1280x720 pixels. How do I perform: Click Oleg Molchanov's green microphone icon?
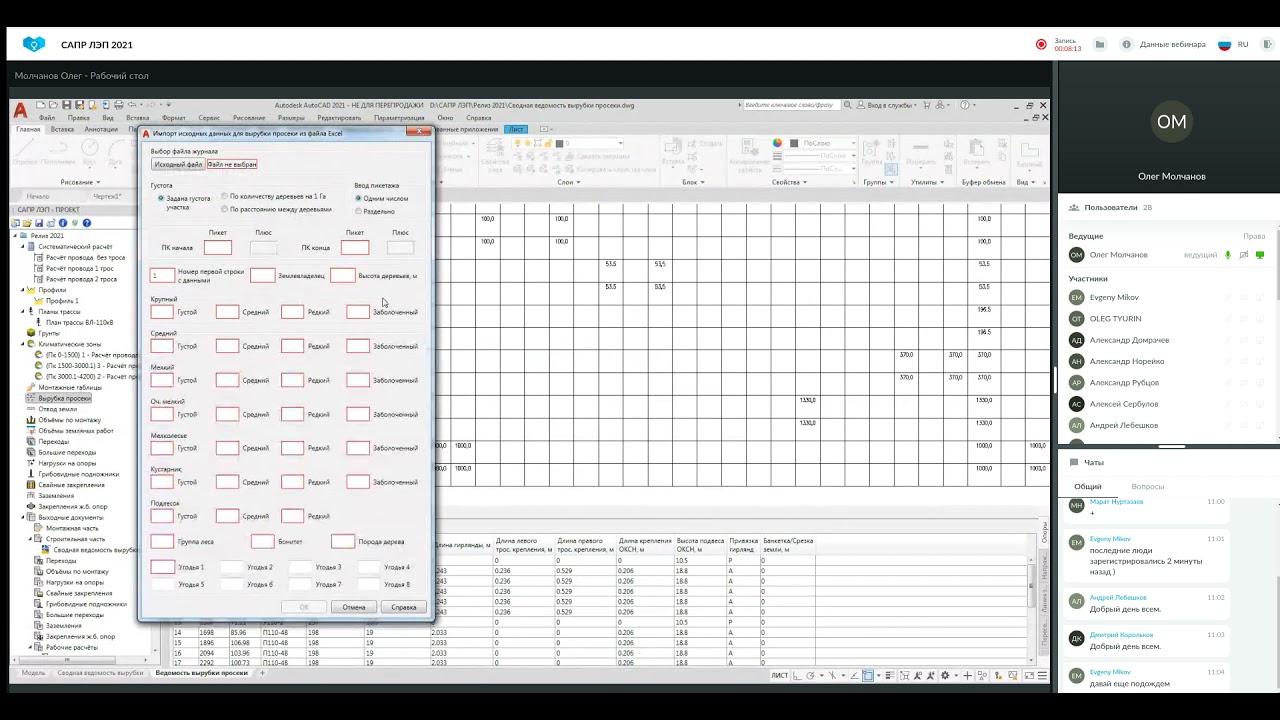point(1228,255)
